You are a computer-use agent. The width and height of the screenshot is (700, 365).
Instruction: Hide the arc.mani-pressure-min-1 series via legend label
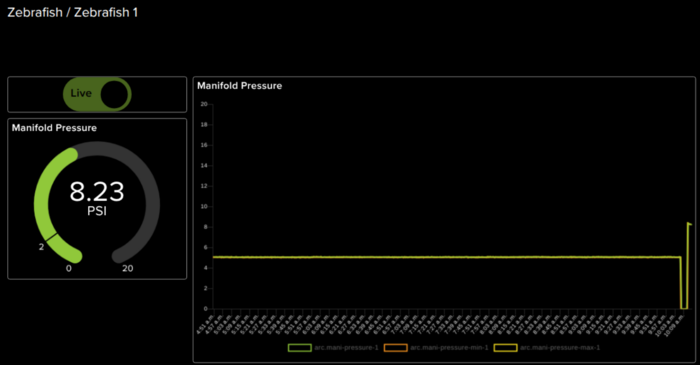click(449, 348)
